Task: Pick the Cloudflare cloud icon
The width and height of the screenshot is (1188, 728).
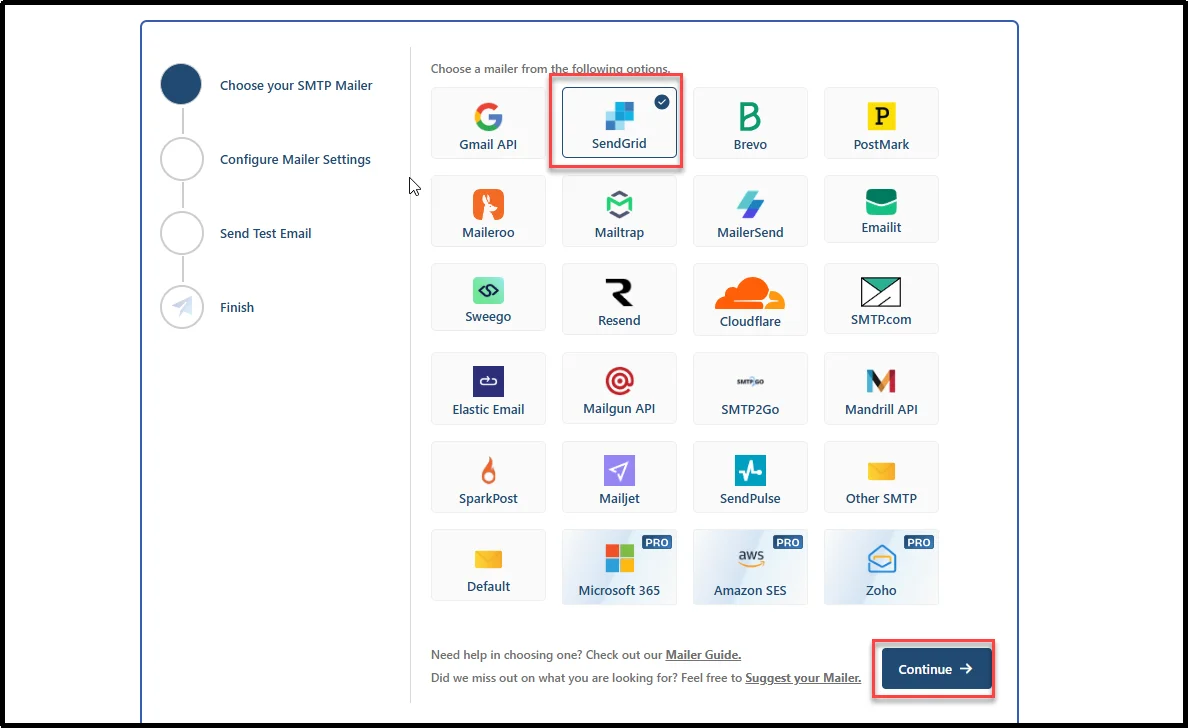Action: [x=749, y=293]
